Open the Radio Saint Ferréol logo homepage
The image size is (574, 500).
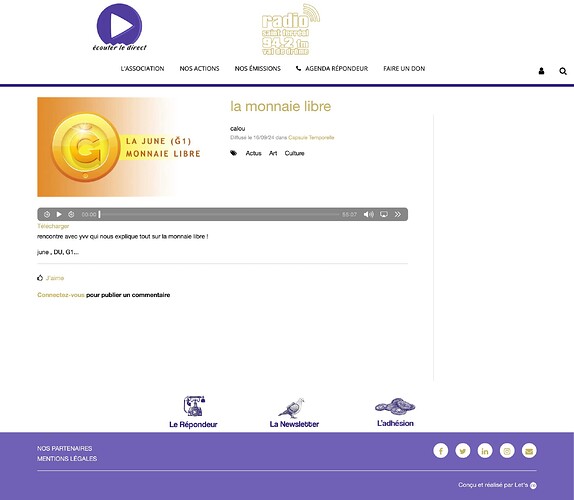[291, 30]
